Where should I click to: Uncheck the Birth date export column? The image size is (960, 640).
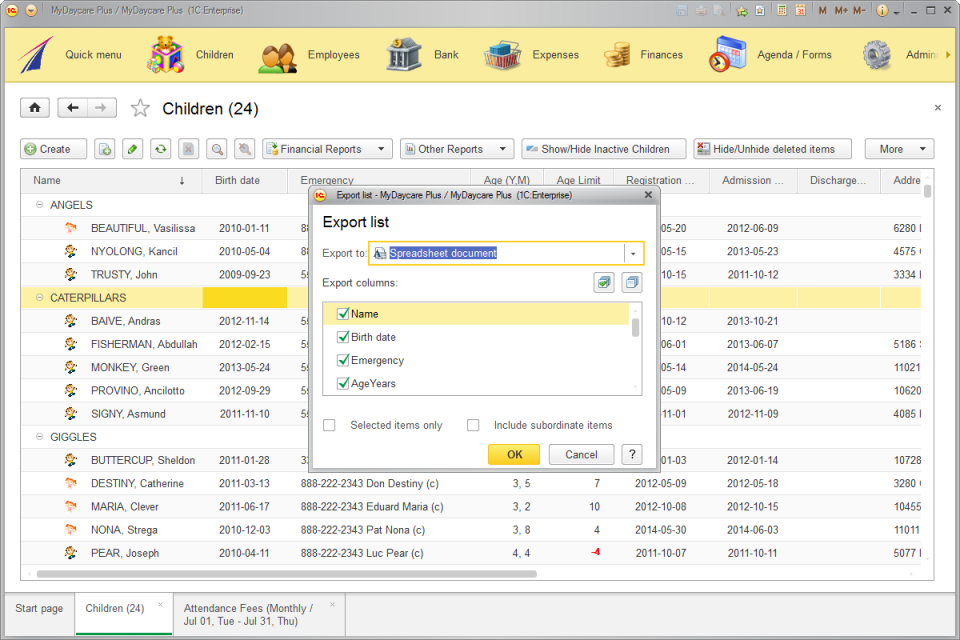(343, 337)
